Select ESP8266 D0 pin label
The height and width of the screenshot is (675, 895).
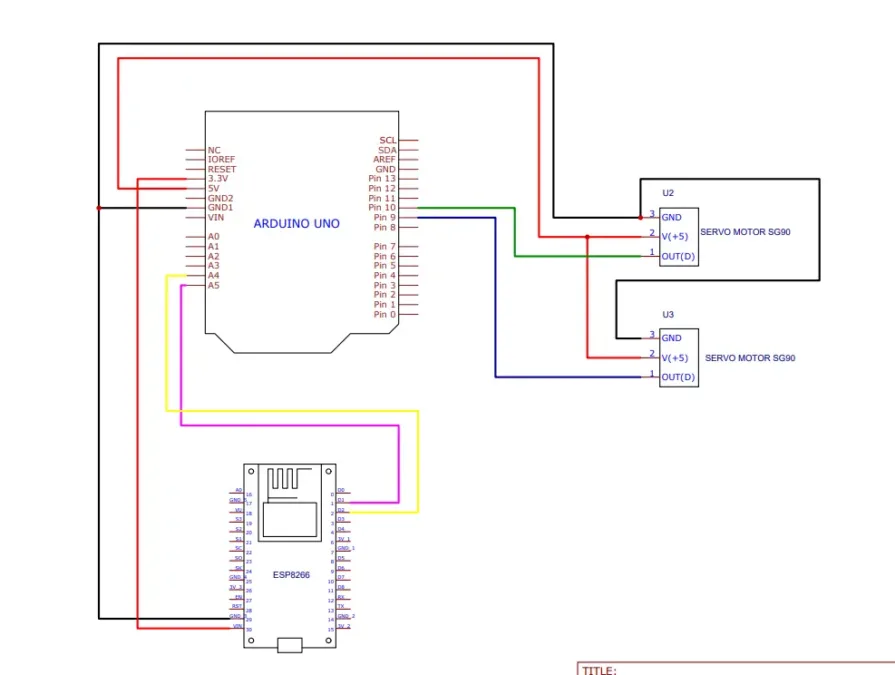[x=341, y=491]
